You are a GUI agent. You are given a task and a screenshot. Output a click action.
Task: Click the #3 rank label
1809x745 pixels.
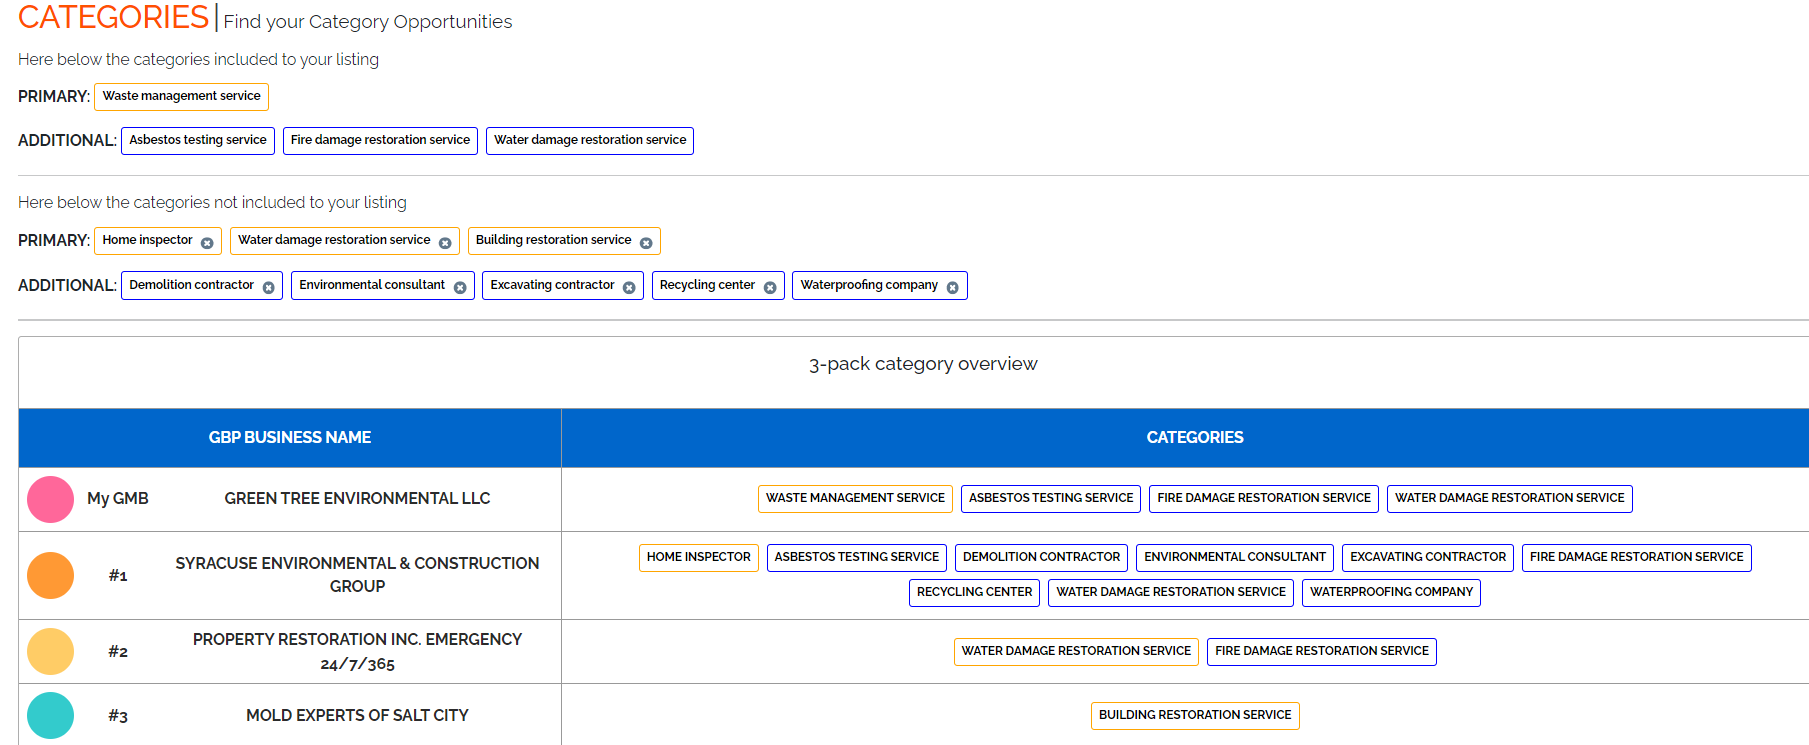coord(118,715)
